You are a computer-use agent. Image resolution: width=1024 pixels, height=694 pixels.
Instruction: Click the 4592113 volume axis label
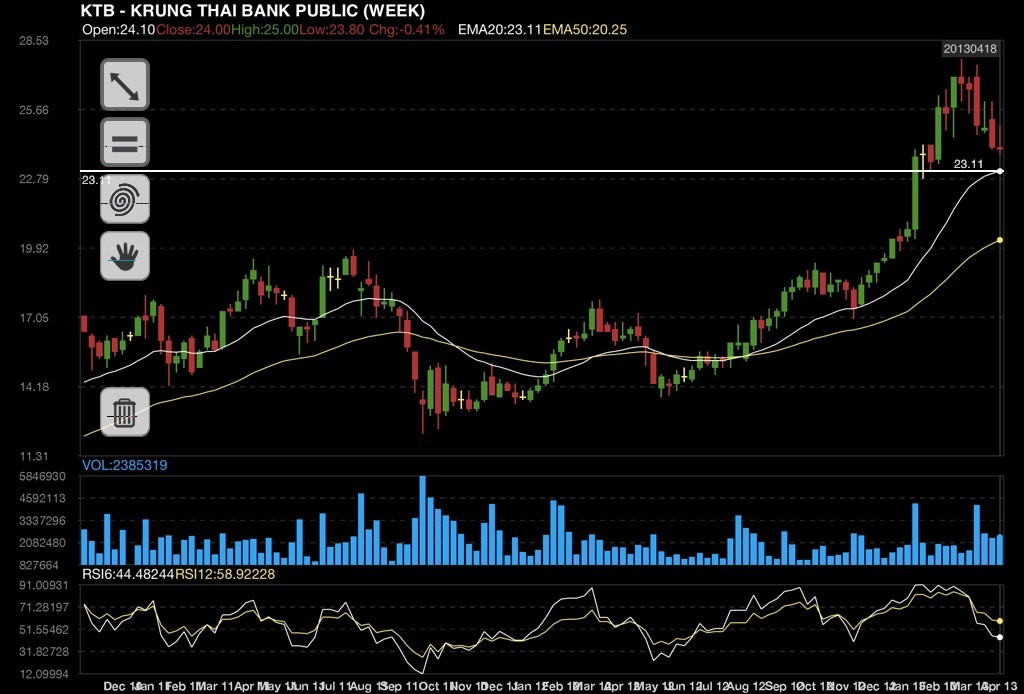tap(42, 499)
